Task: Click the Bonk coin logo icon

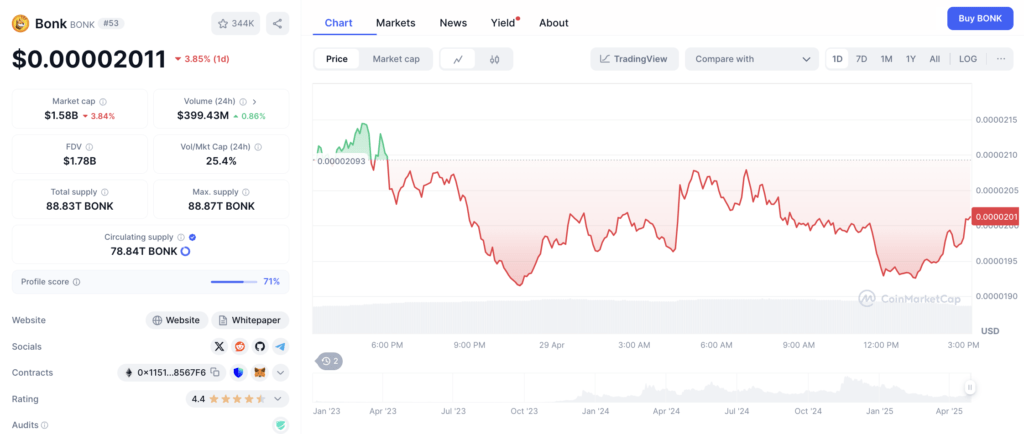Action: [x=21, y=23]
